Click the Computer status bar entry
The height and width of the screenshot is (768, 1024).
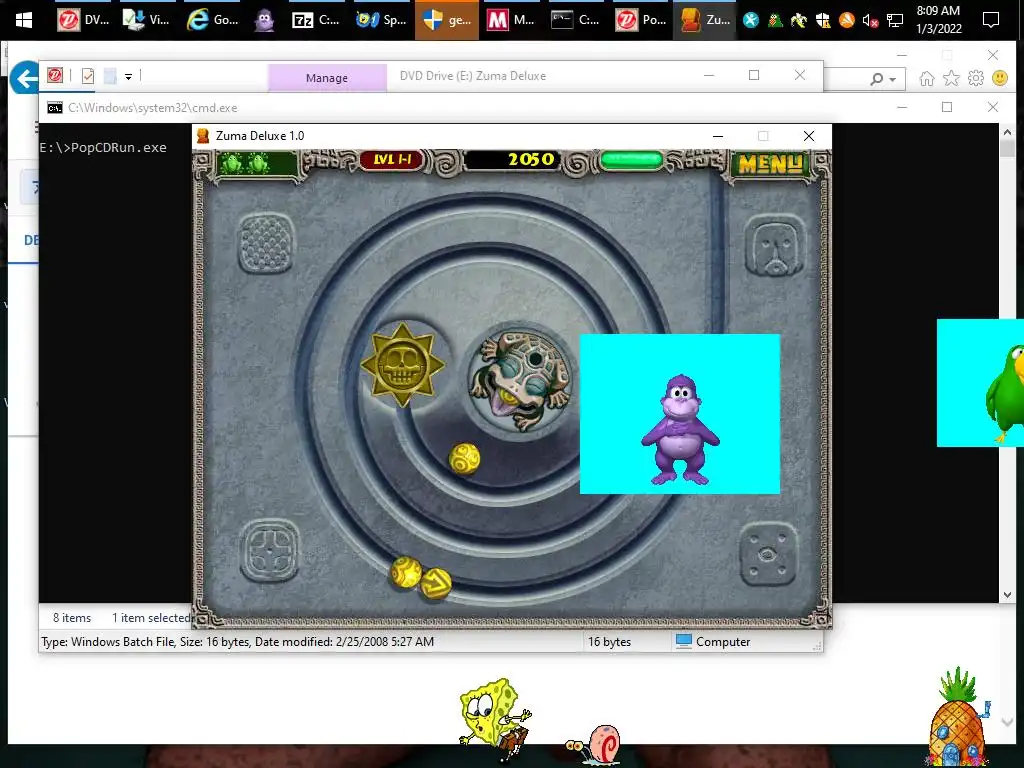point(712,642)
